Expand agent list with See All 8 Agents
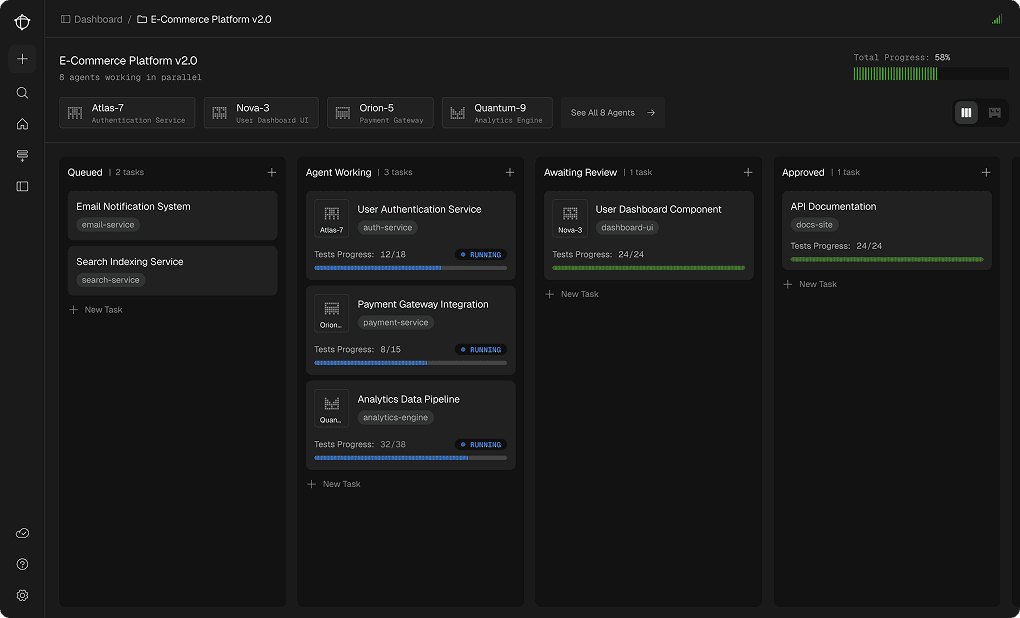The image size is (1020, 618). pos(612,113)
